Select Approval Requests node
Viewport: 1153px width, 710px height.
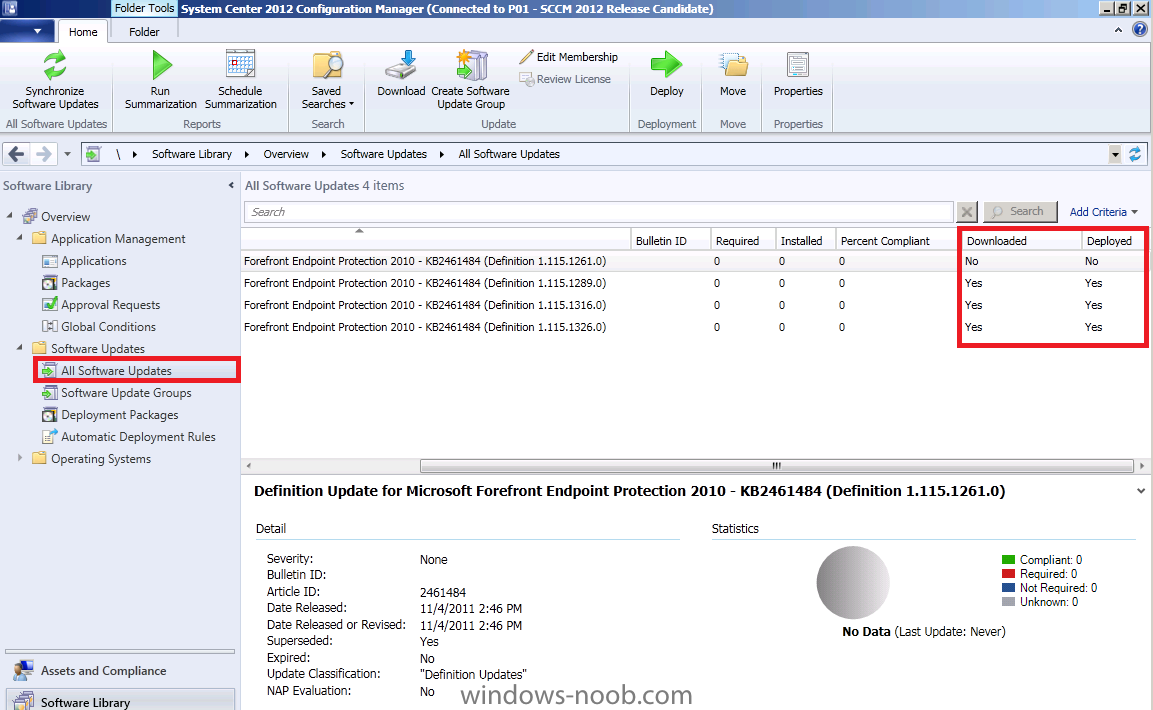click(101, 305)
